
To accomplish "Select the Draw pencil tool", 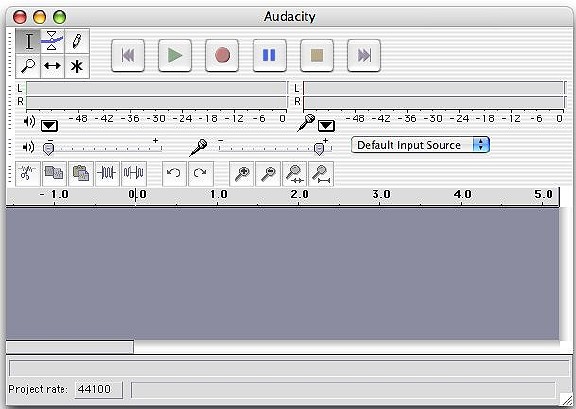I will pyautogui.click(x=77, y=41).
